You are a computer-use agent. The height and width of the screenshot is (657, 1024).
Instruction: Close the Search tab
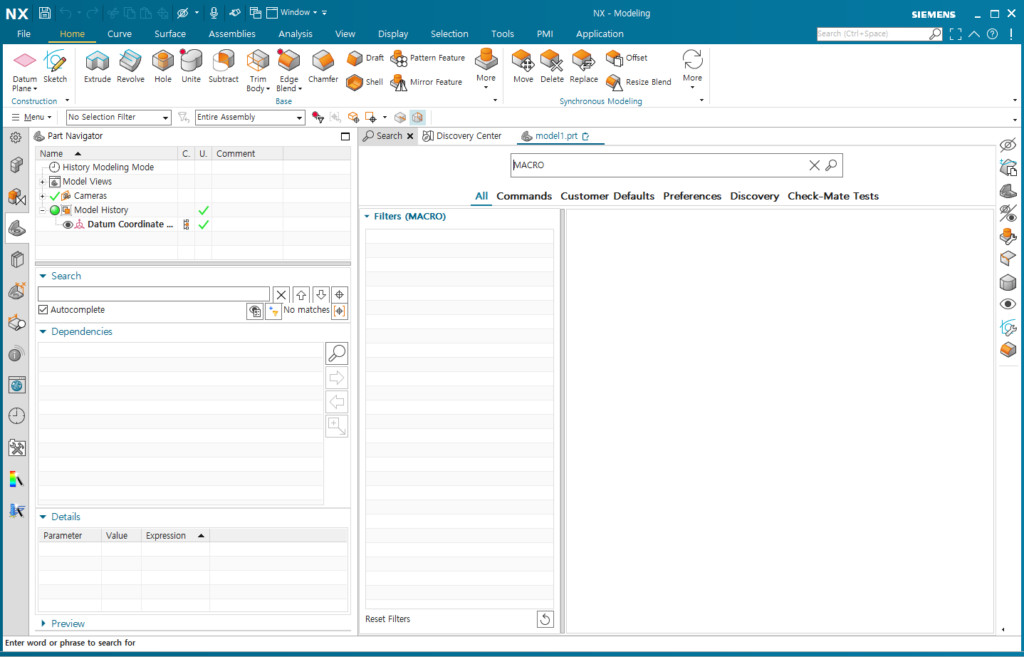[x=410, y=136]
